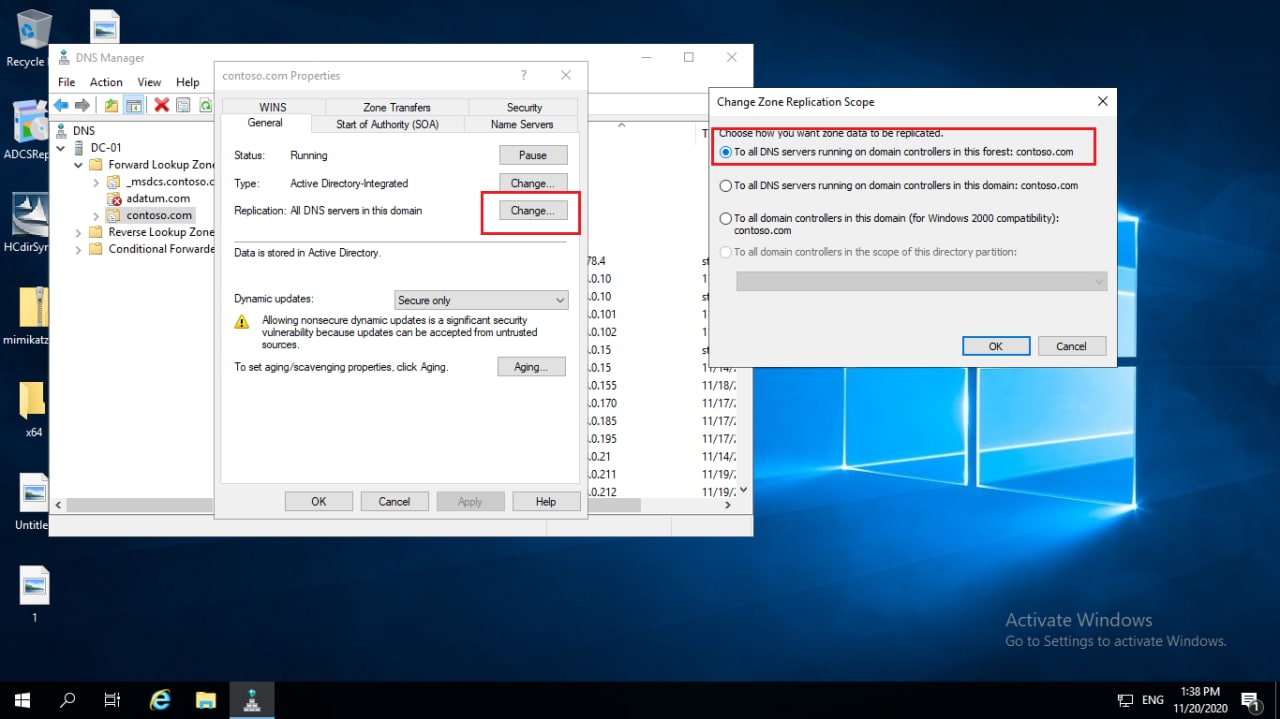Click Change button next to Replication

(x=533, y=211)
